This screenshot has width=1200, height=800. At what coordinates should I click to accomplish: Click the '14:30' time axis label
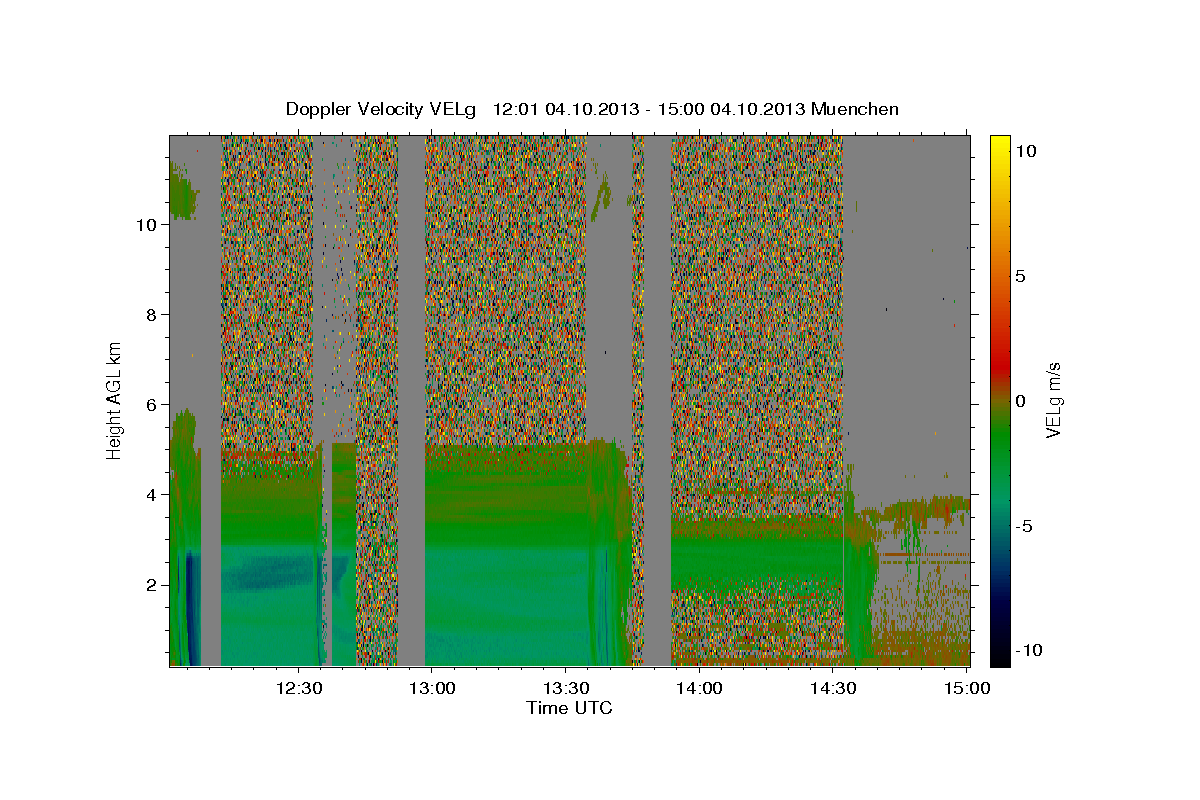[832, 688]
